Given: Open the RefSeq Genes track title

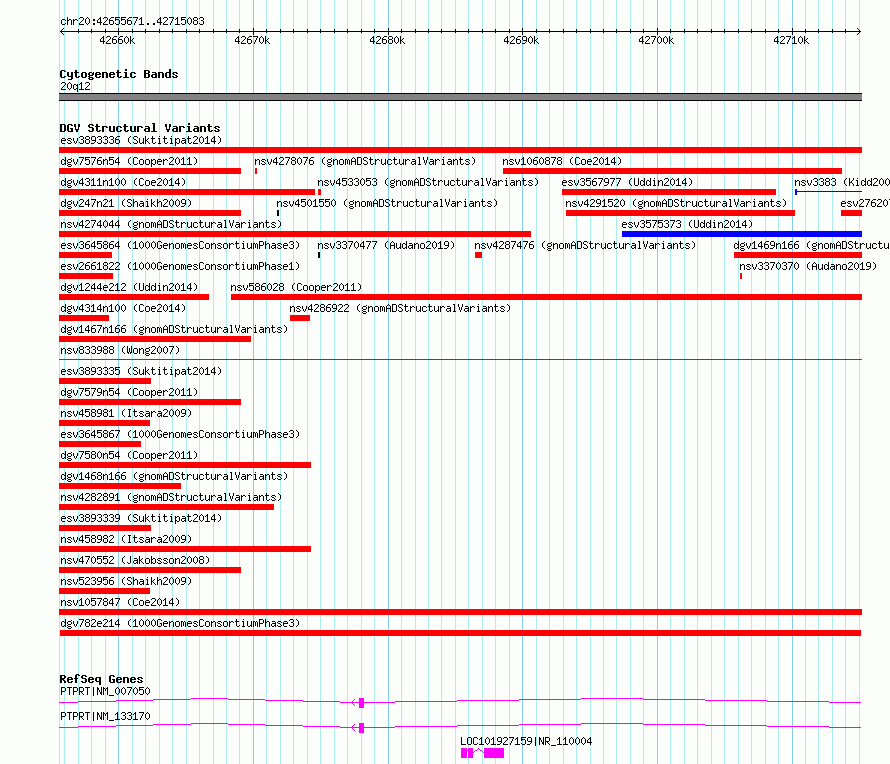Looking at the screenshot, I should (x=101, y=679).
